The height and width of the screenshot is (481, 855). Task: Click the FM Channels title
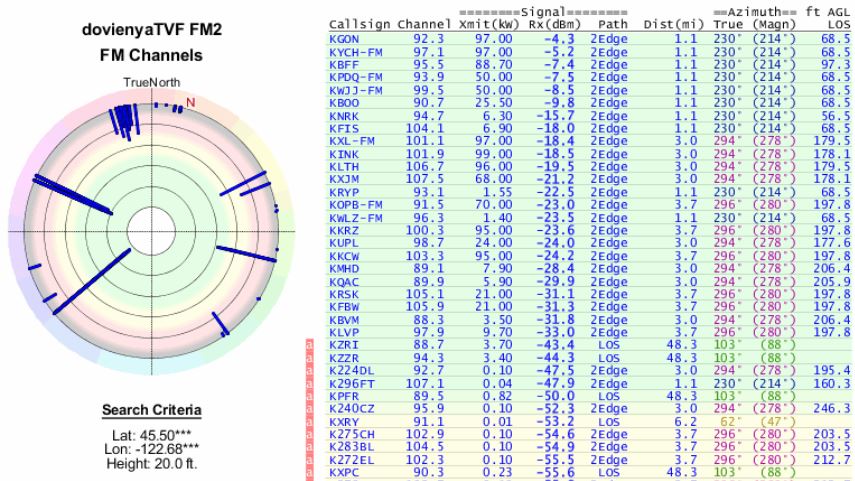[149, 56]
